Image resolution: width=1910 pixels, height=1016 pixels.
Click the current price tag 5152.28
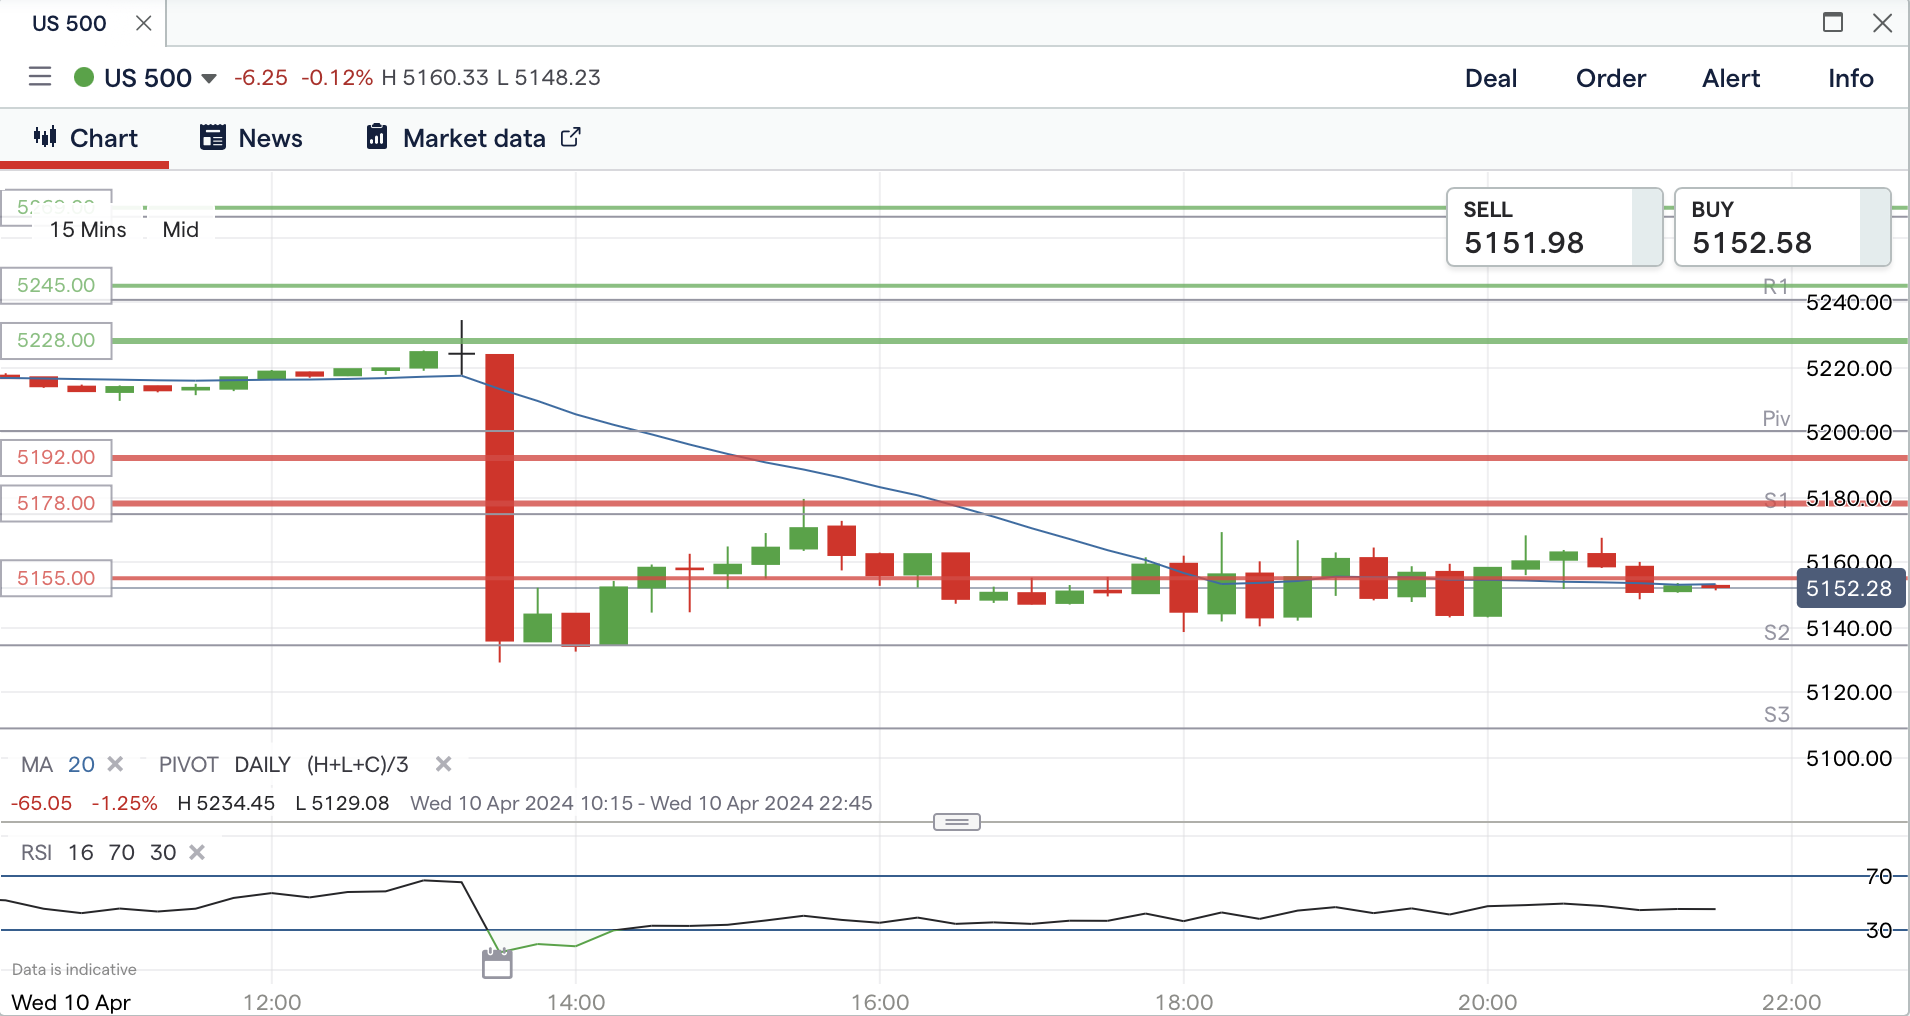(x=1850, y=589)
